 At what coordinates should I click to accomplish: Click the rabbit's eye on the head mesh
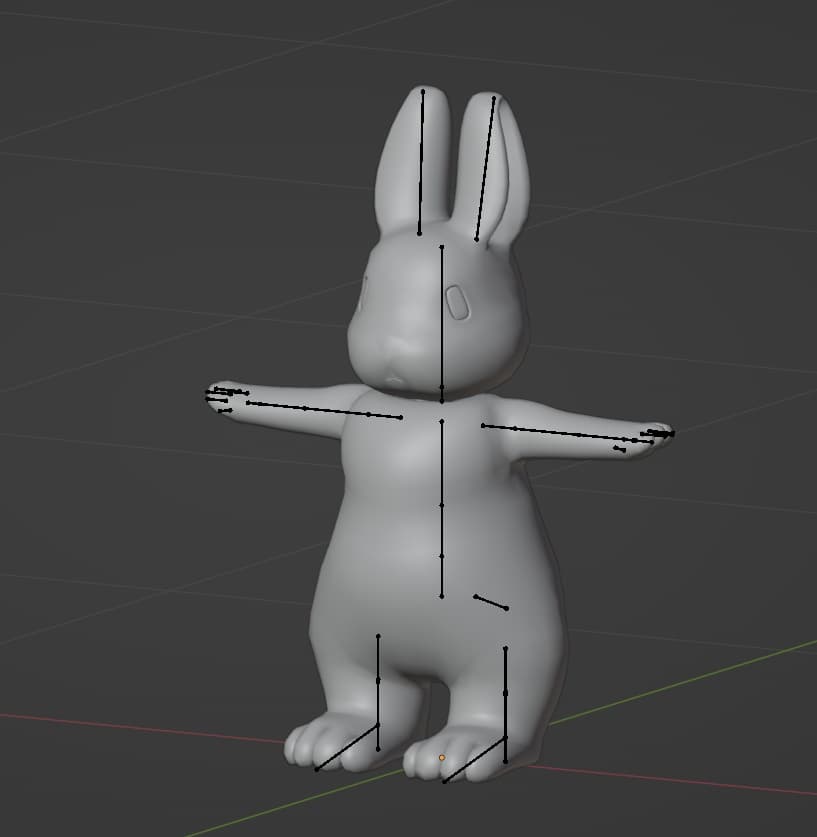point(458,303)
